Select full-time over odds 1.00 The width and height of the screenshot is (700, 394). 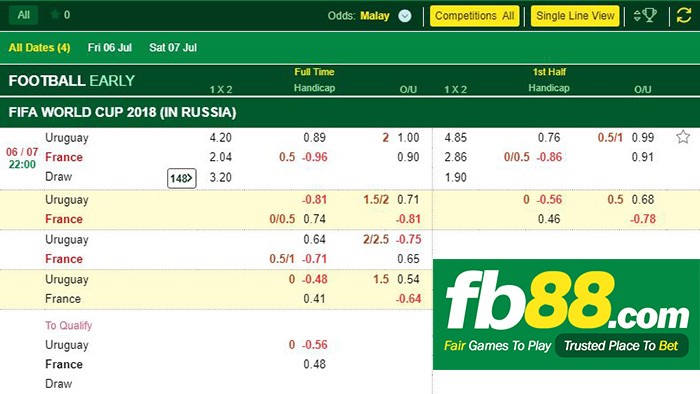click(x=408, y=137)
